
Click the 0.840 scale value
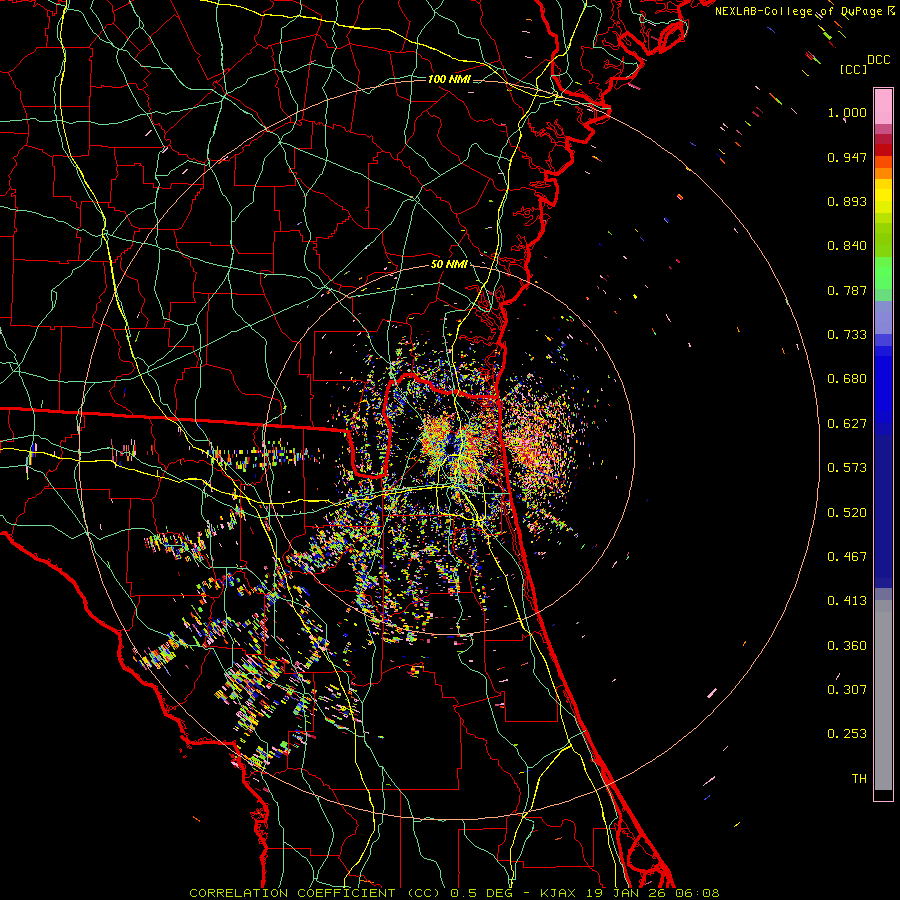click(x=847, y=246)
